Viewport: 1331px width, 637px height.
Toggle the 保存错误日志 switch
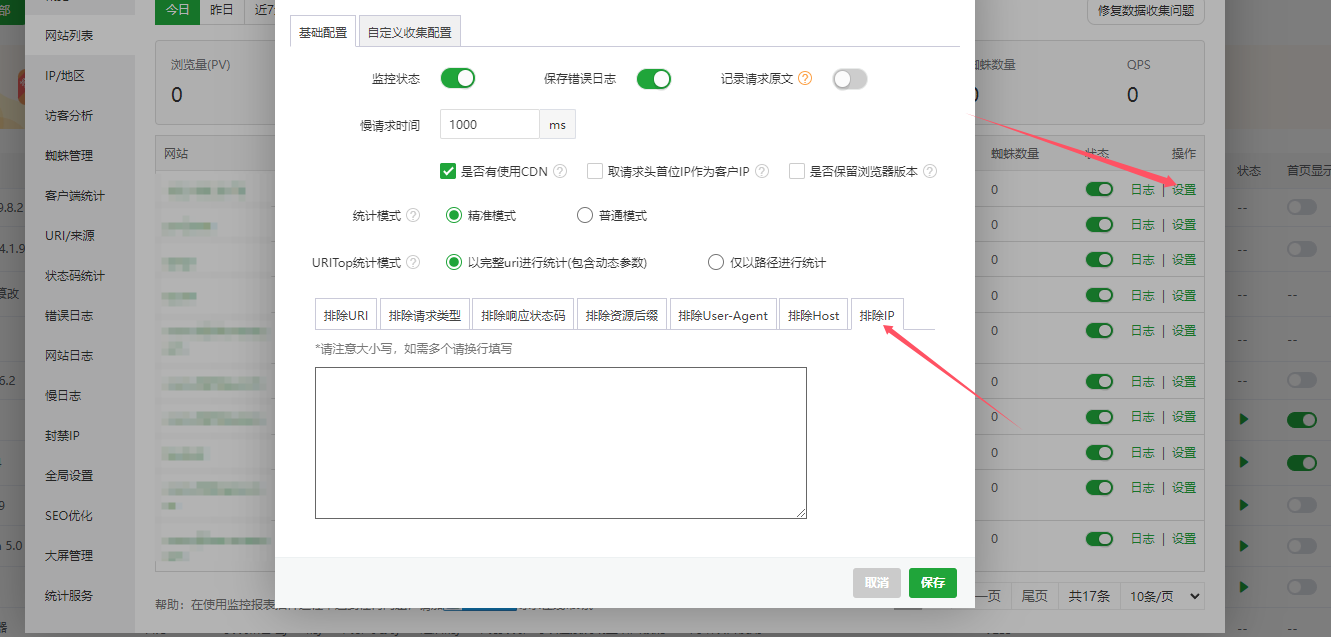click(654, 79)
